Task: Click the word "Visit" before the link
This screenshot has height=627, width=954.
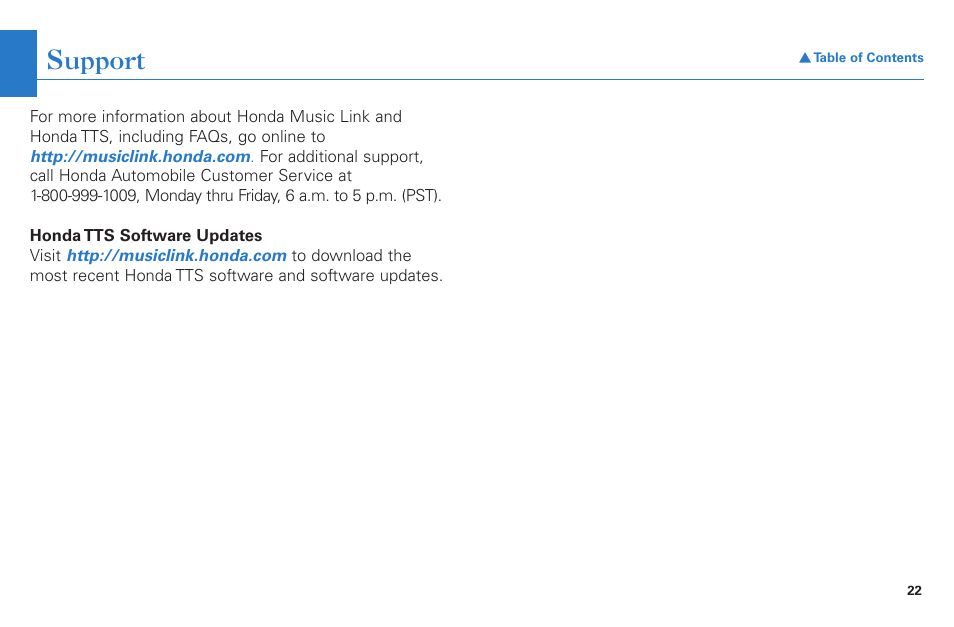Action: (46, 256)
